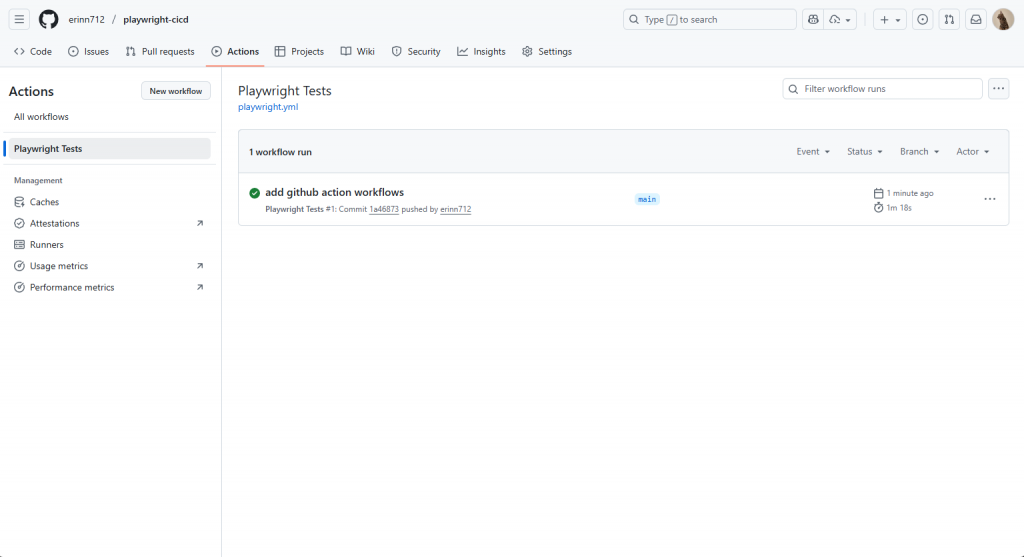Click the magnifier icon in Filter workflow runs

(793, 89)
